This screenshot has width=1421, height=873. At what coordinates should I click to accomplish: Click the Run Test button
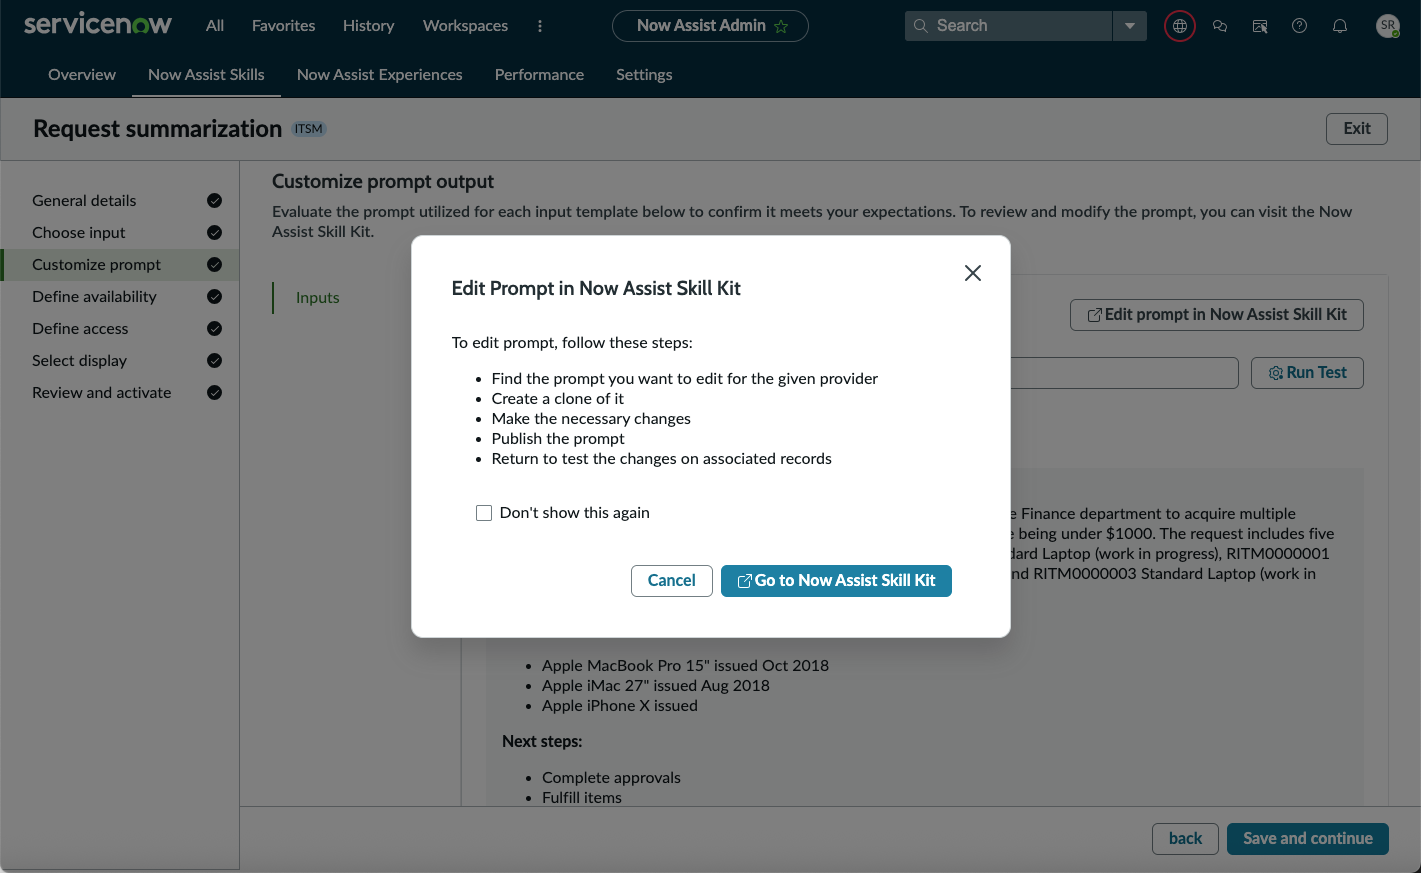pos(1307,373)
